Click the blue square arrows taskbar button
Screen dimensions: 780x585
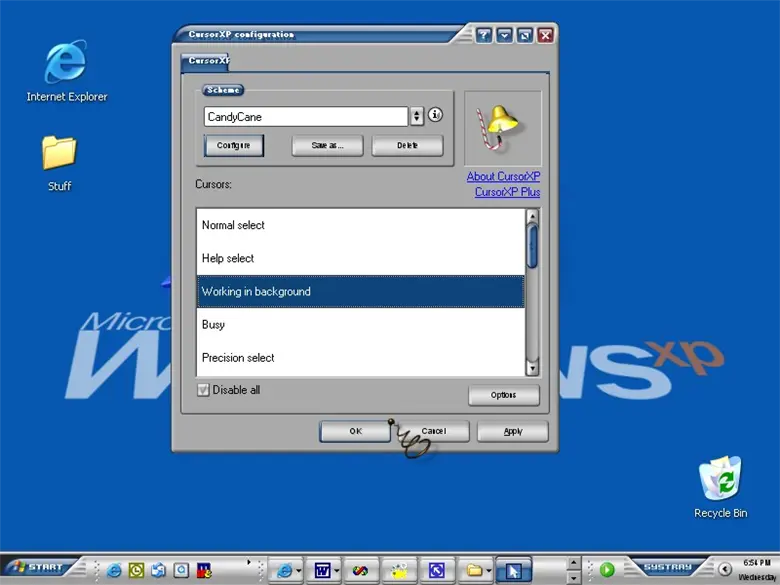436,570
